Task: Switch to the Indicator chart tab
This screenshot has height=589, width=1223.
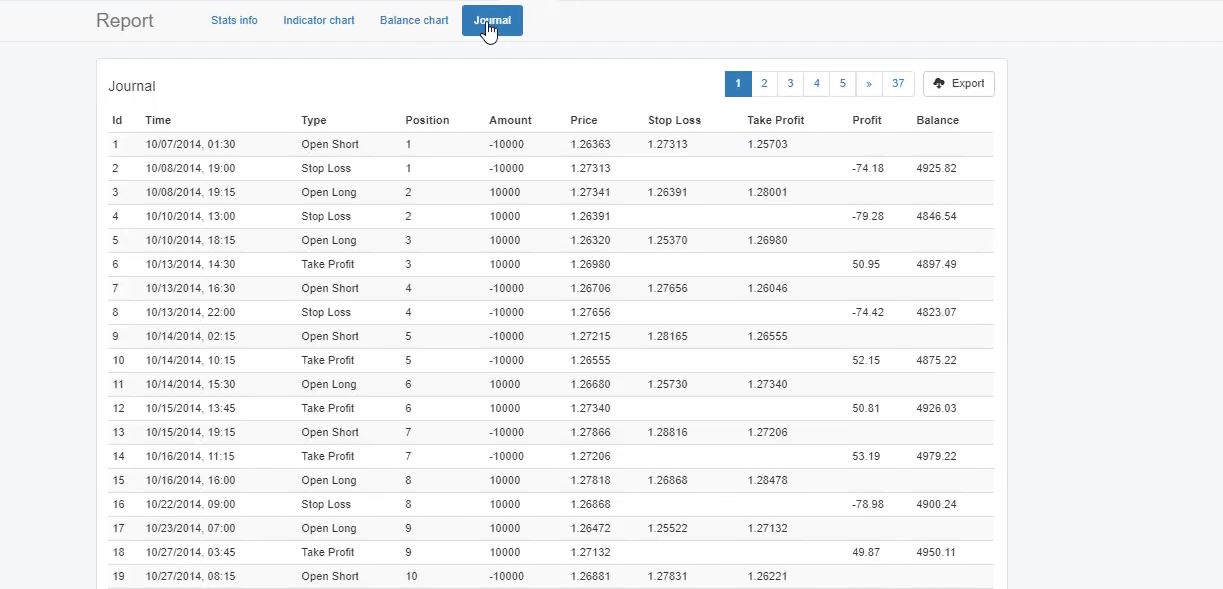Action: coord(319,20)
